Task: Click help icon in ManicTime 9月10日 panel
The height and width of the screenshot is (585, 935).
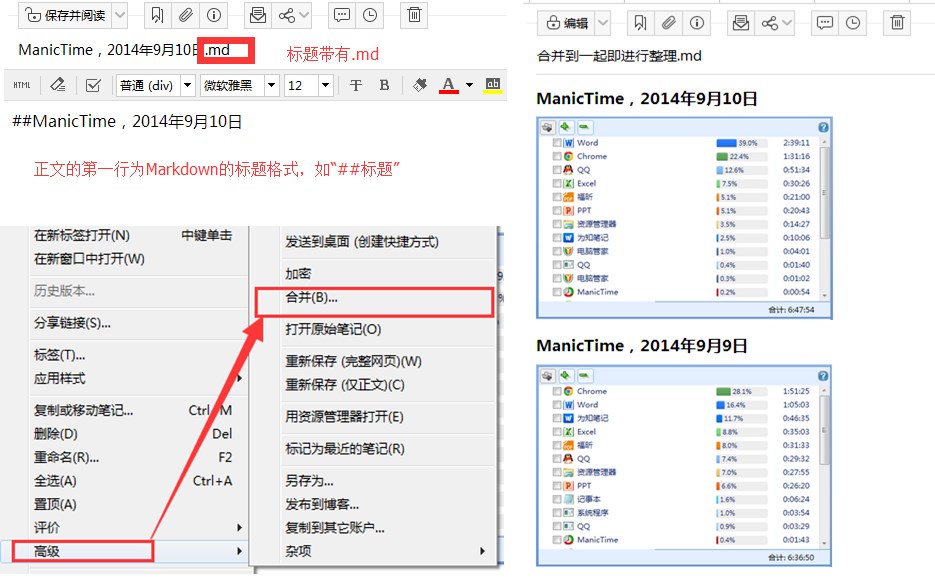Action: [823, 127]
